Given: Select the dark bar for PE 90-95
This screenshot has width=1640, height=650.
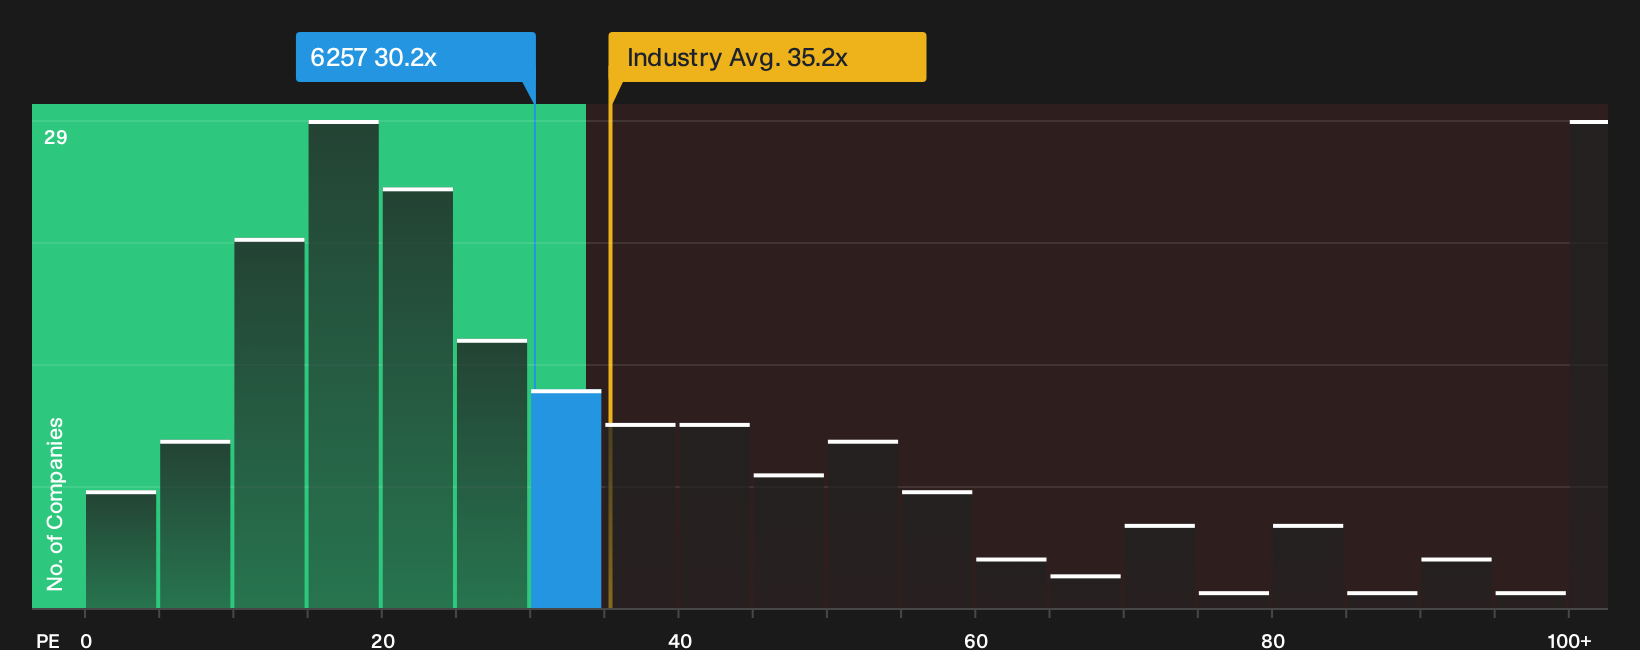Looking at the screenshot, I should (1457, 584).
